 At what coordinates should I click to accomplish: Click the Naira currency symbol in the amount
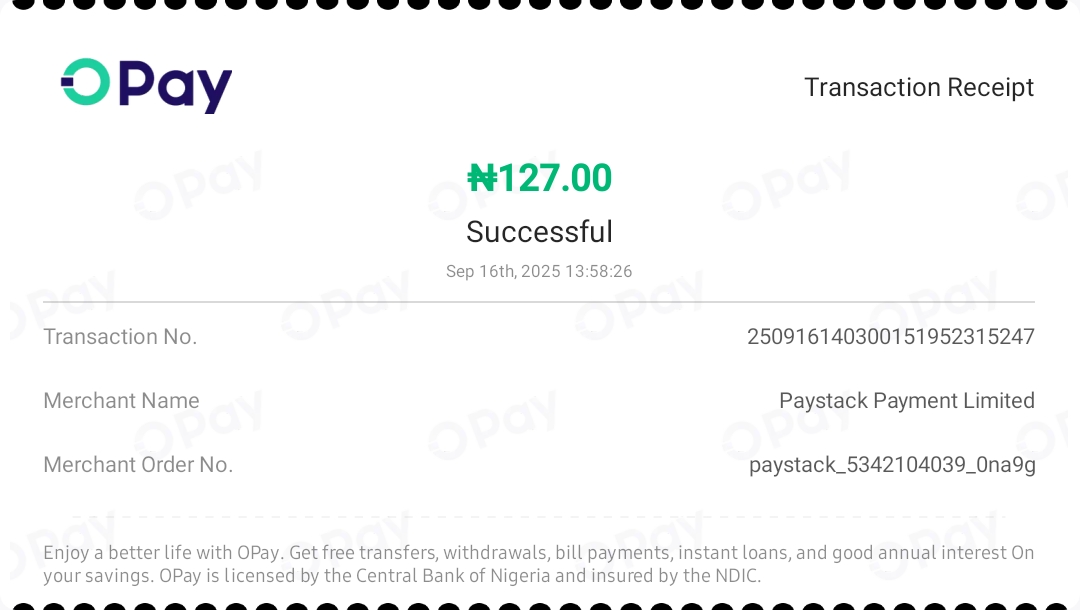point(482,178)
